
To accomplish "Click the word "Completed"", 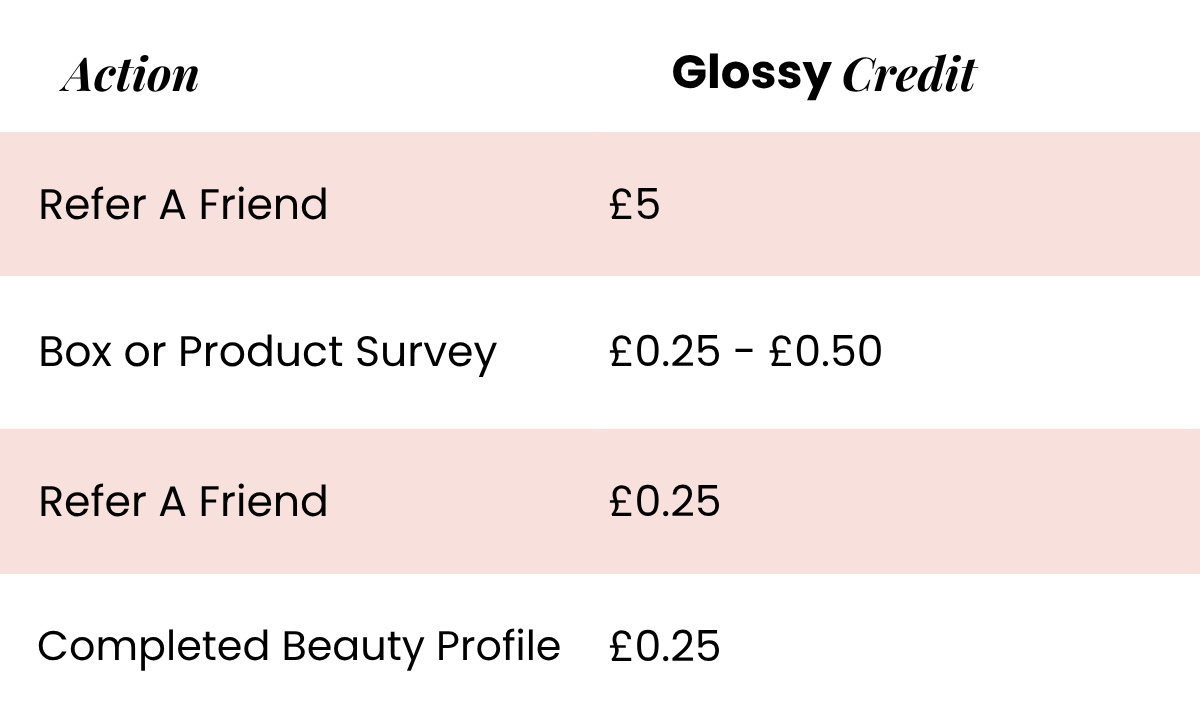I will (154, 646).
